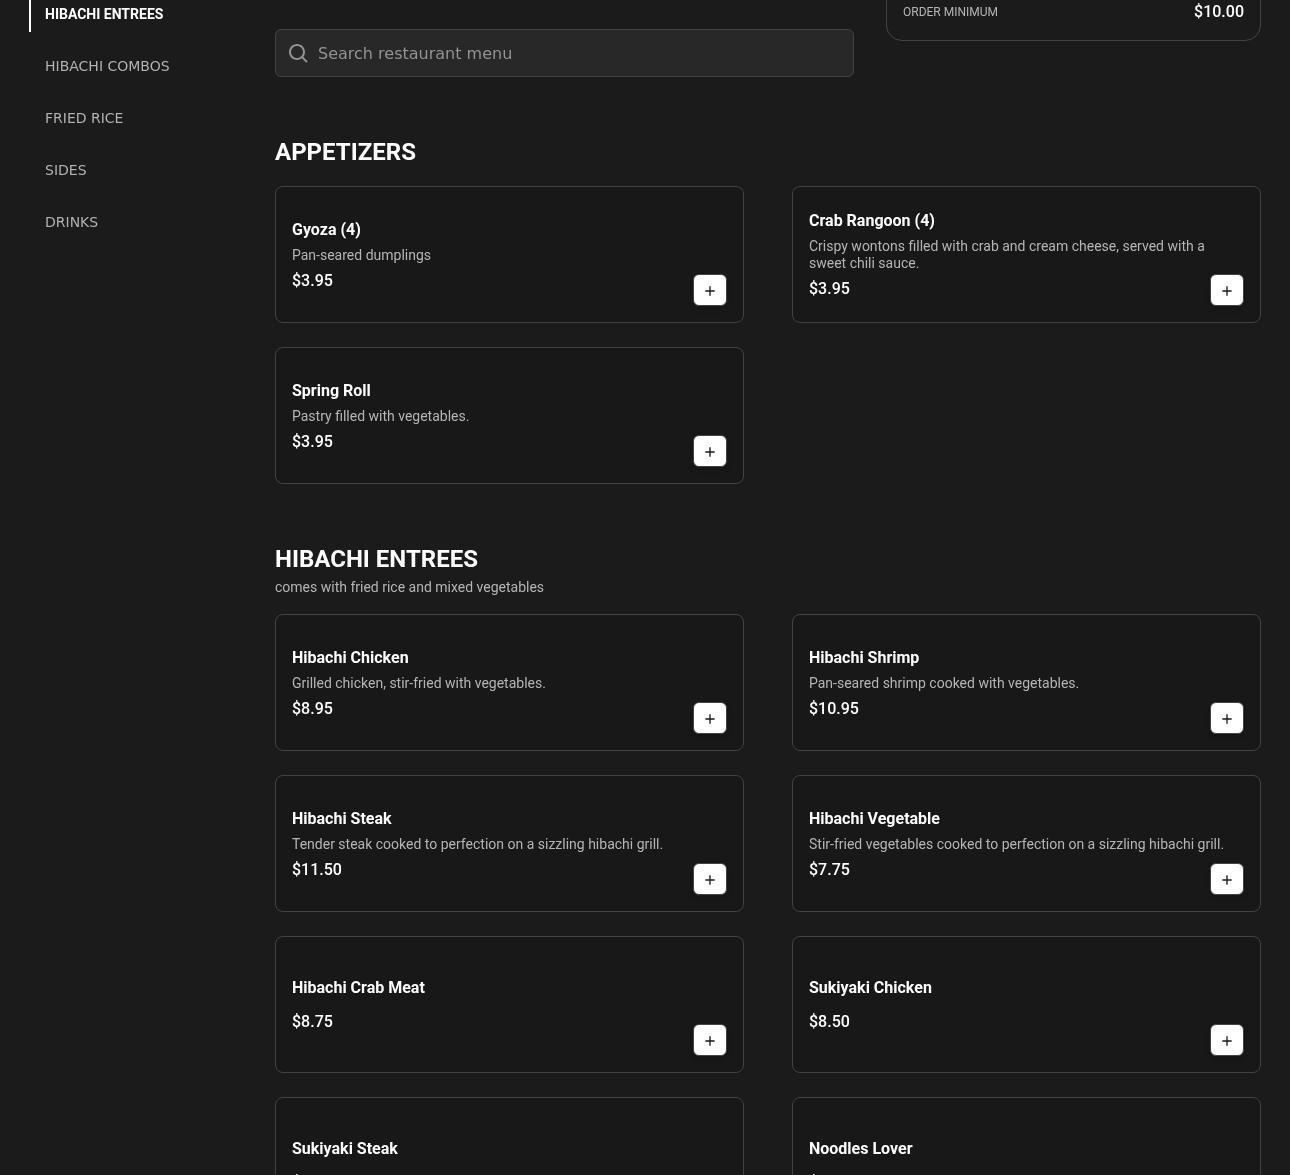Open the Sides menu category
This screenshot has width=1290, height=1175.
(66, 170)
